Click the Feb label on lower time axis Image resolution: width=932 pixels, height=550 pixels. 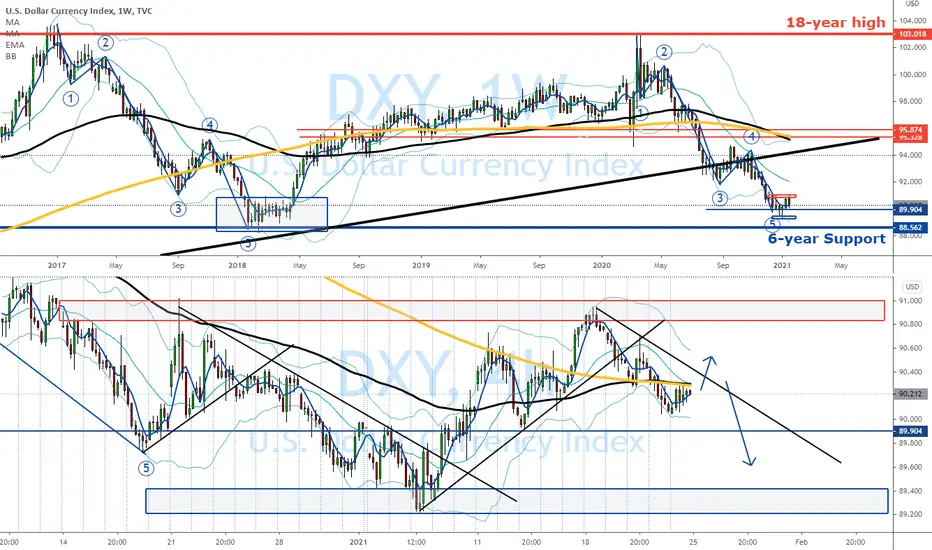(x=802, y=542)
